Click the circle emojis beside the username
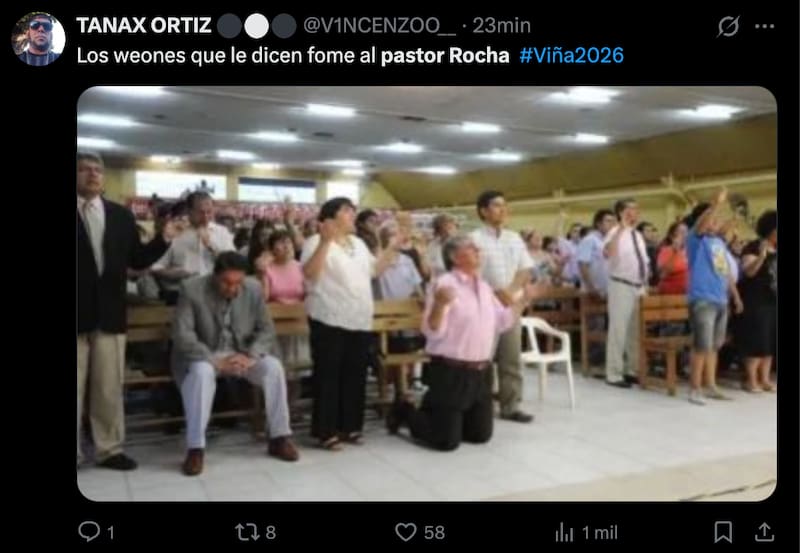This screenshot has height=553, width=800. (x=257, y=26)
